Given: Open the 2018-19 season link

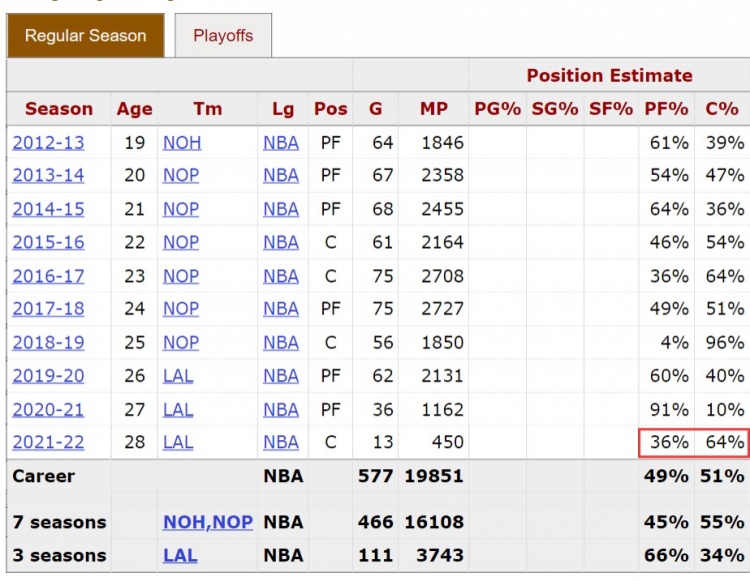Looking at the screenshot, I should pos(48,342).
